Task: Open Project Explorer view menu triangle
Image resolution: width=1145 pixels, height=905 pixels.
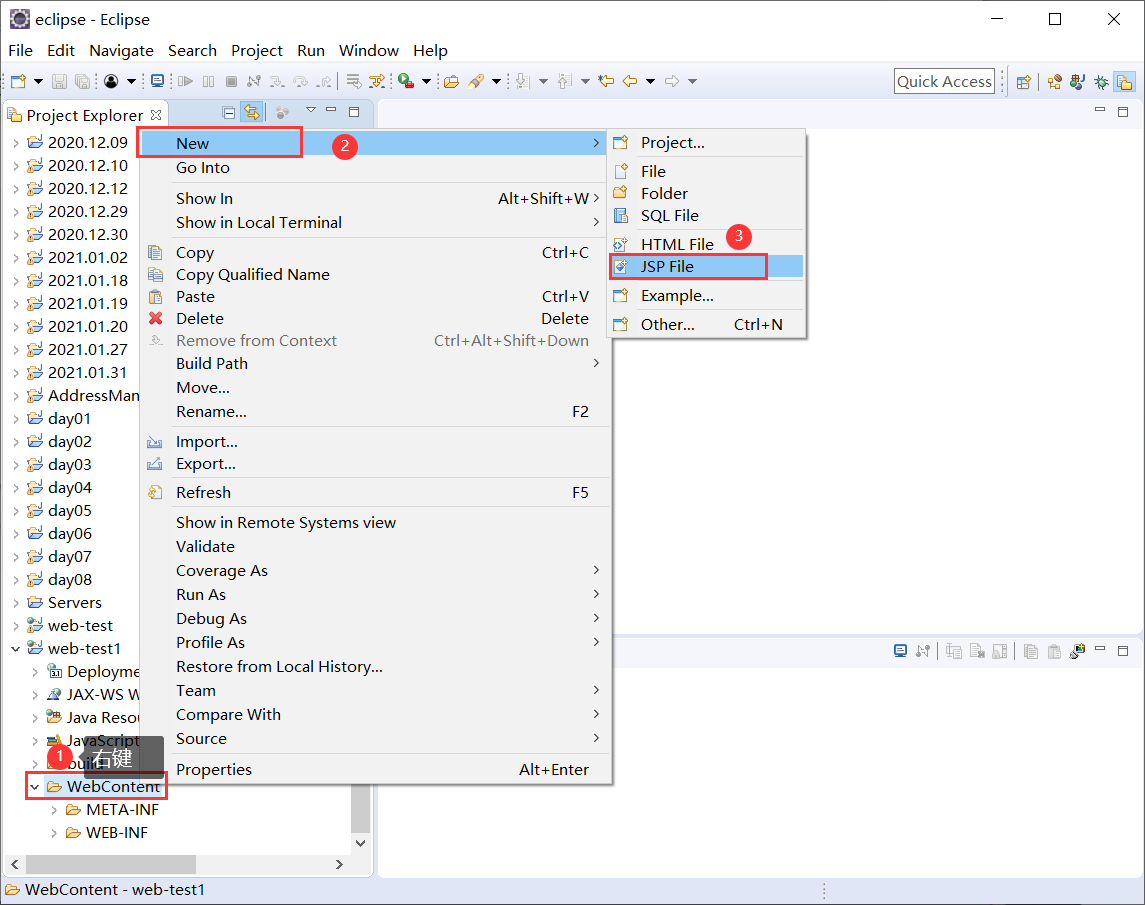Action: click(x=311, y=110)
